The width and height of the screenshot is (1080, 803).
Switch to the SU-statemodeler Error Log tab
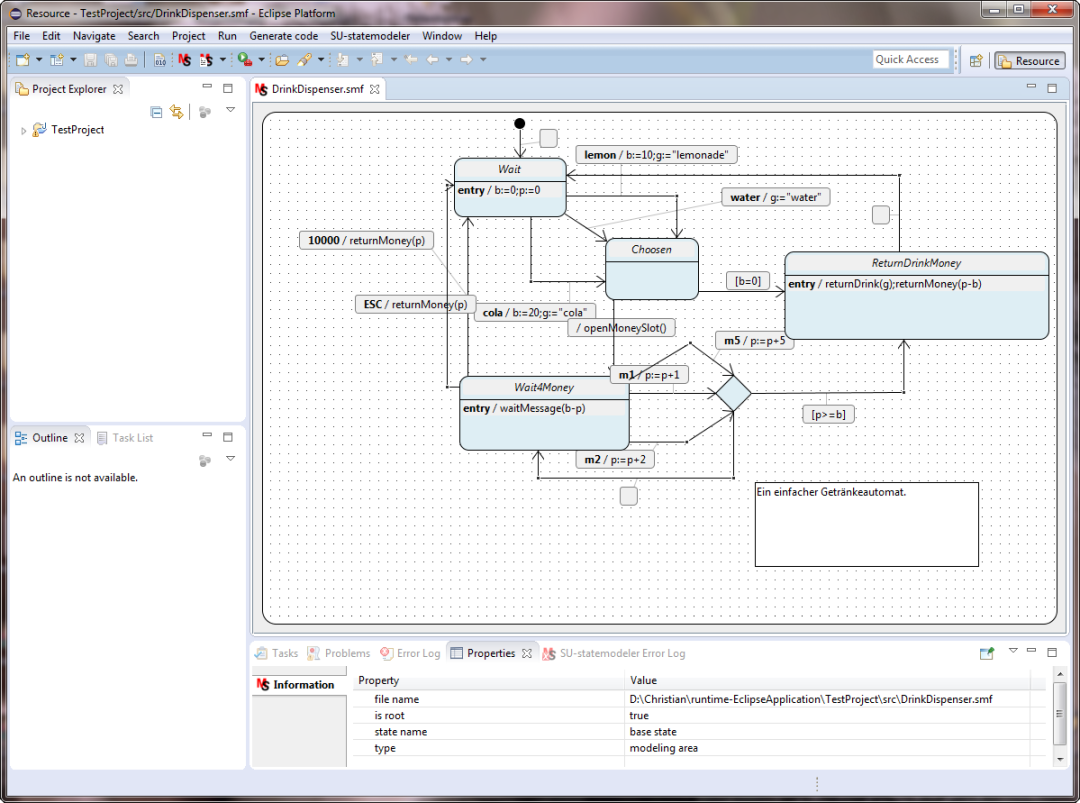click(x=614, y=653)
